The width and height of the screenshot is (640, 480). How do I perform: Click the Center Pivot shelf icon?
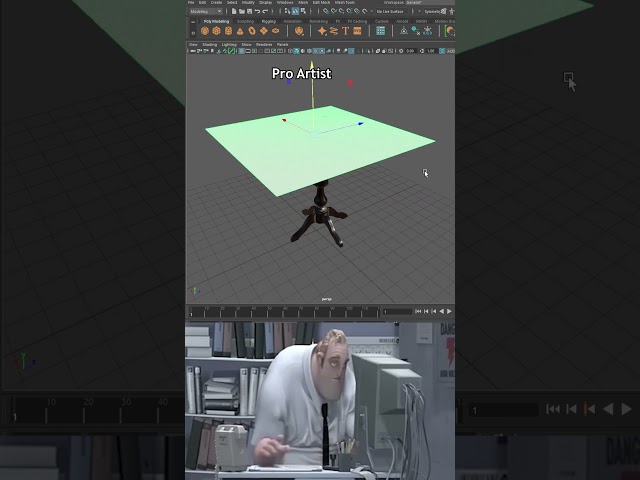pyautogui.click(x=404, y=31)
